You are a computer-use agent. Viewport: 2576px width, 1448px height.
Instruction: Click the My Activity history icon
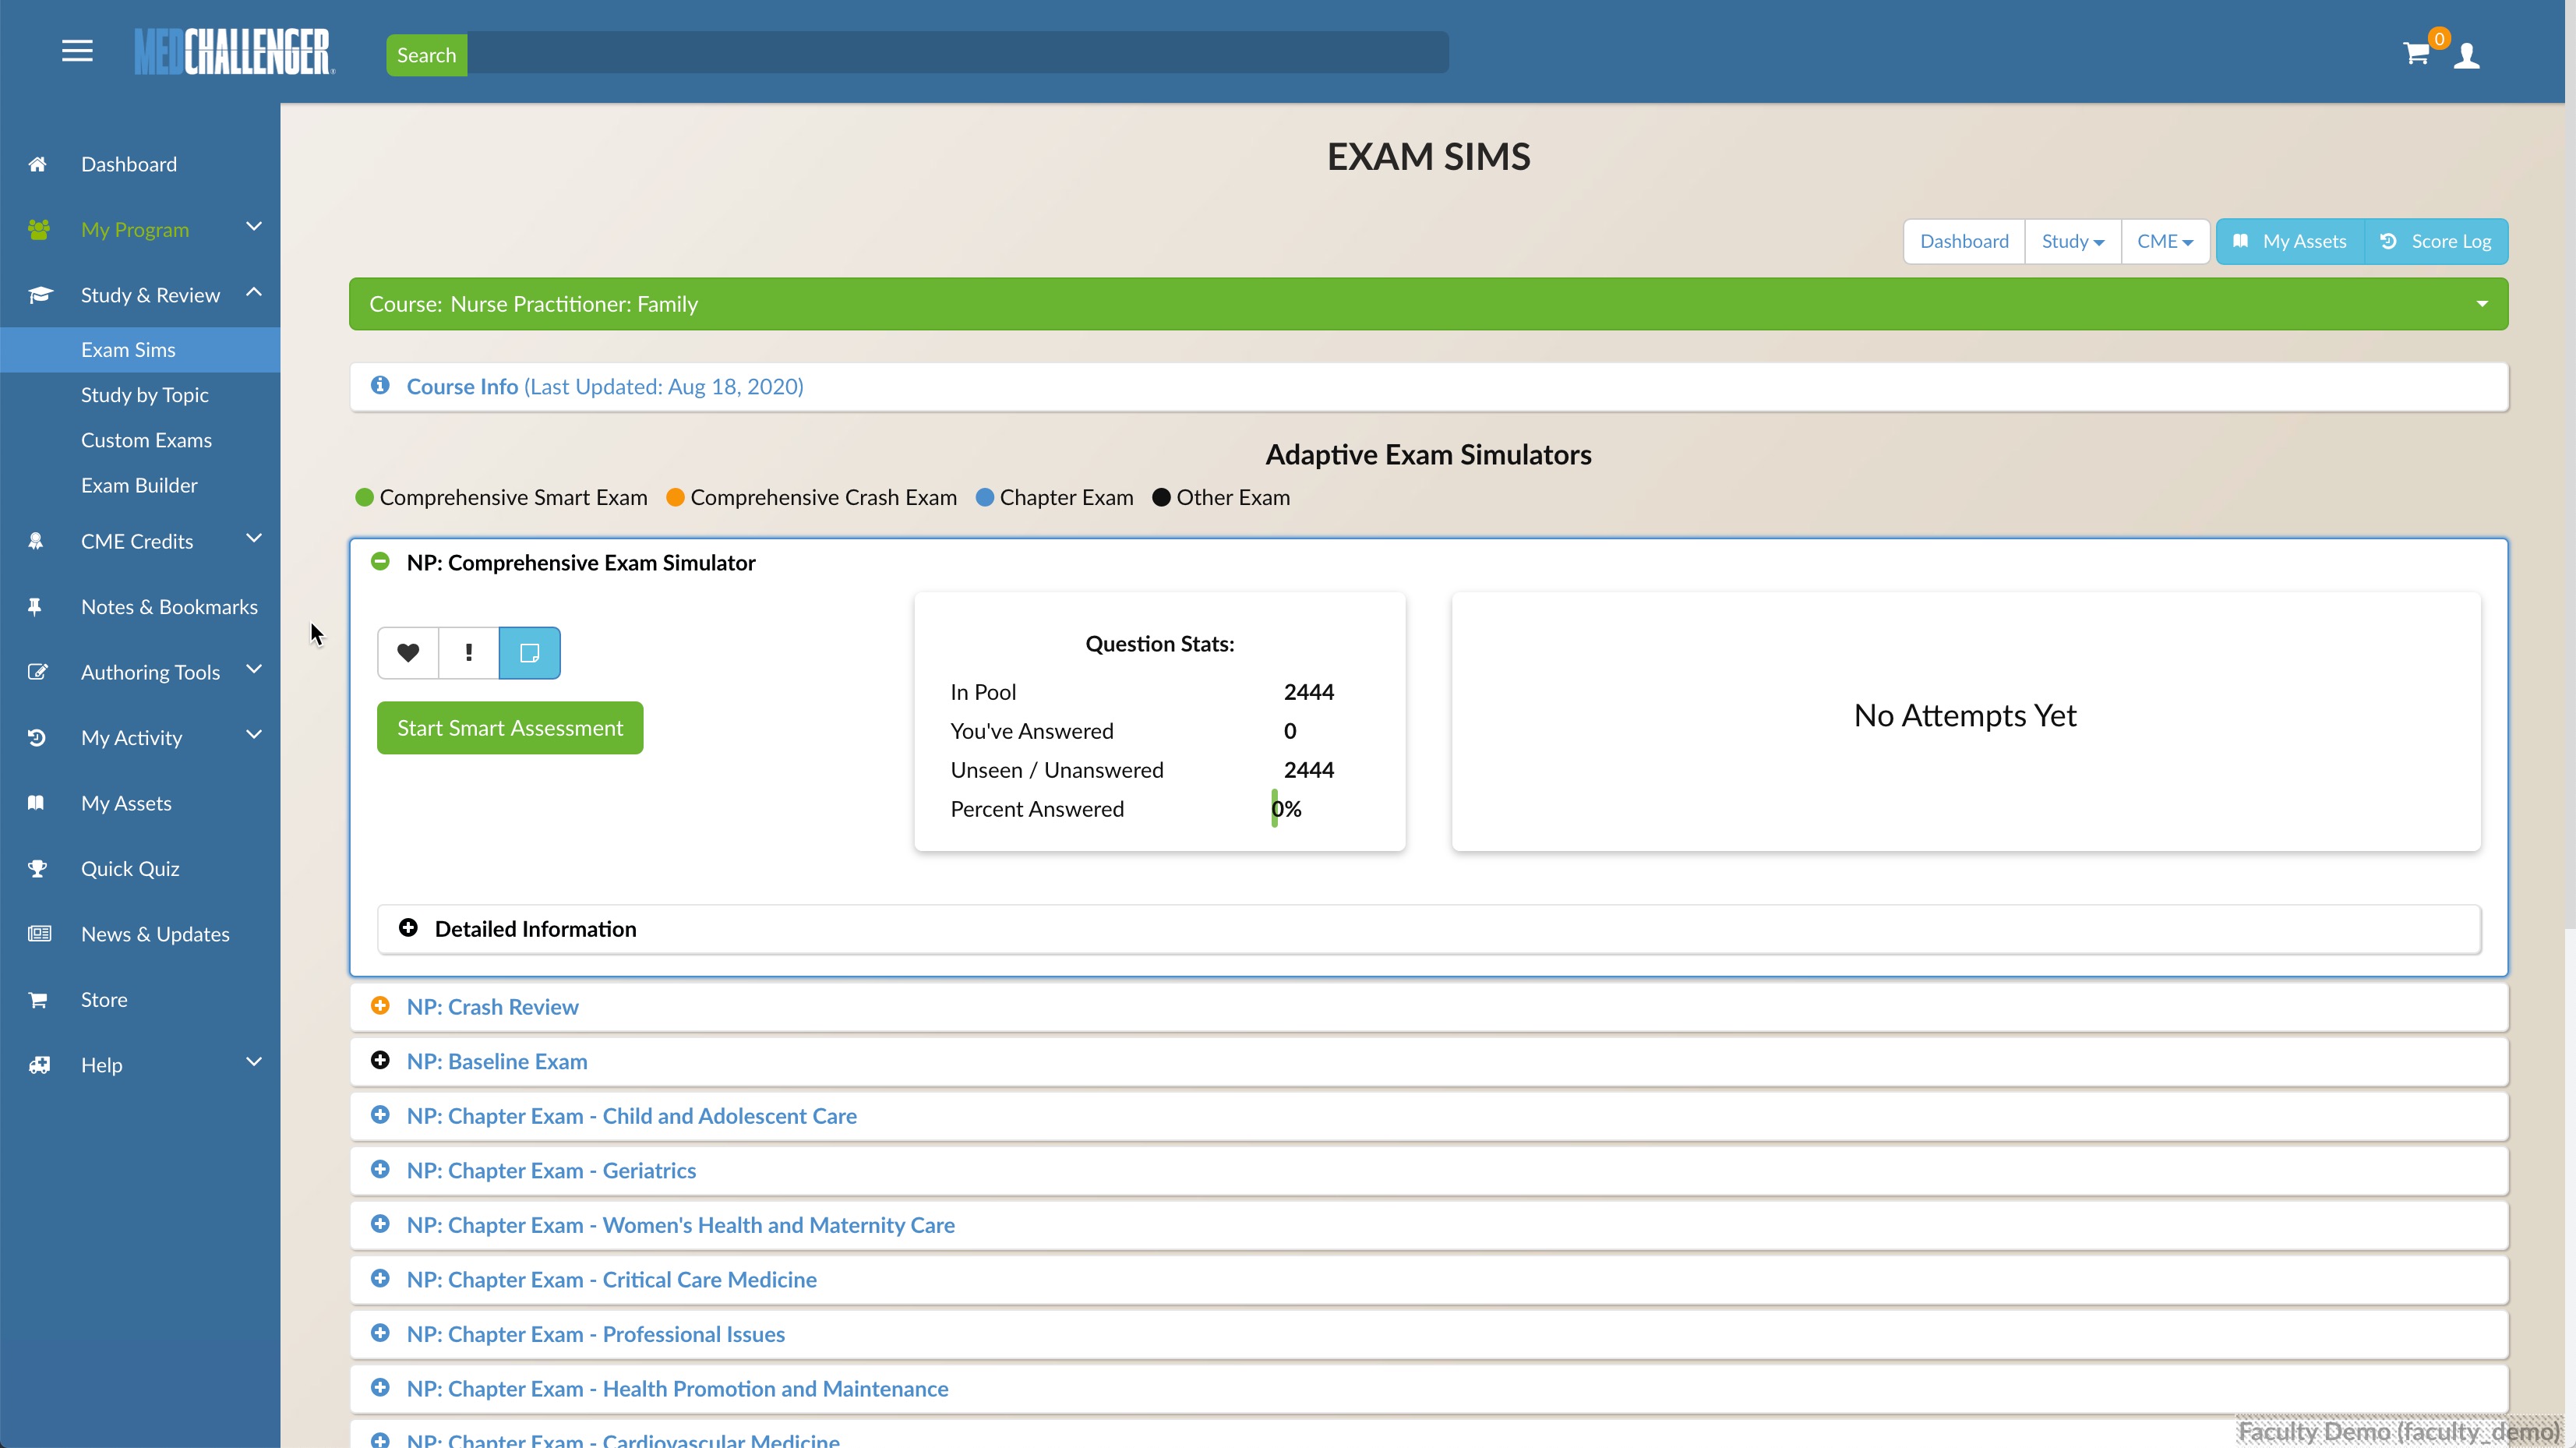[37, 738]
